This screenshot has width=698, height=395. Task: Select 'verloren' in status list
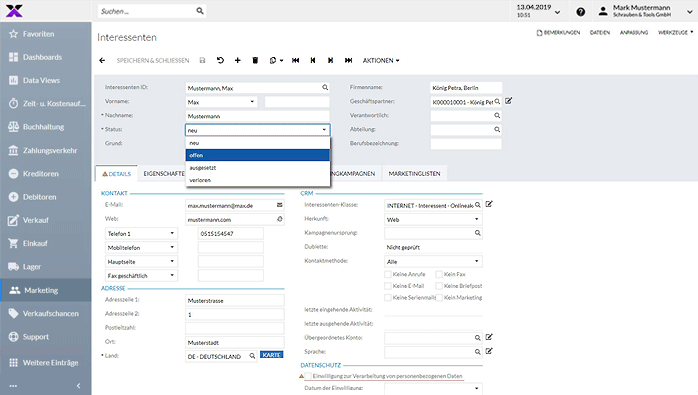[x=258, y=180]
